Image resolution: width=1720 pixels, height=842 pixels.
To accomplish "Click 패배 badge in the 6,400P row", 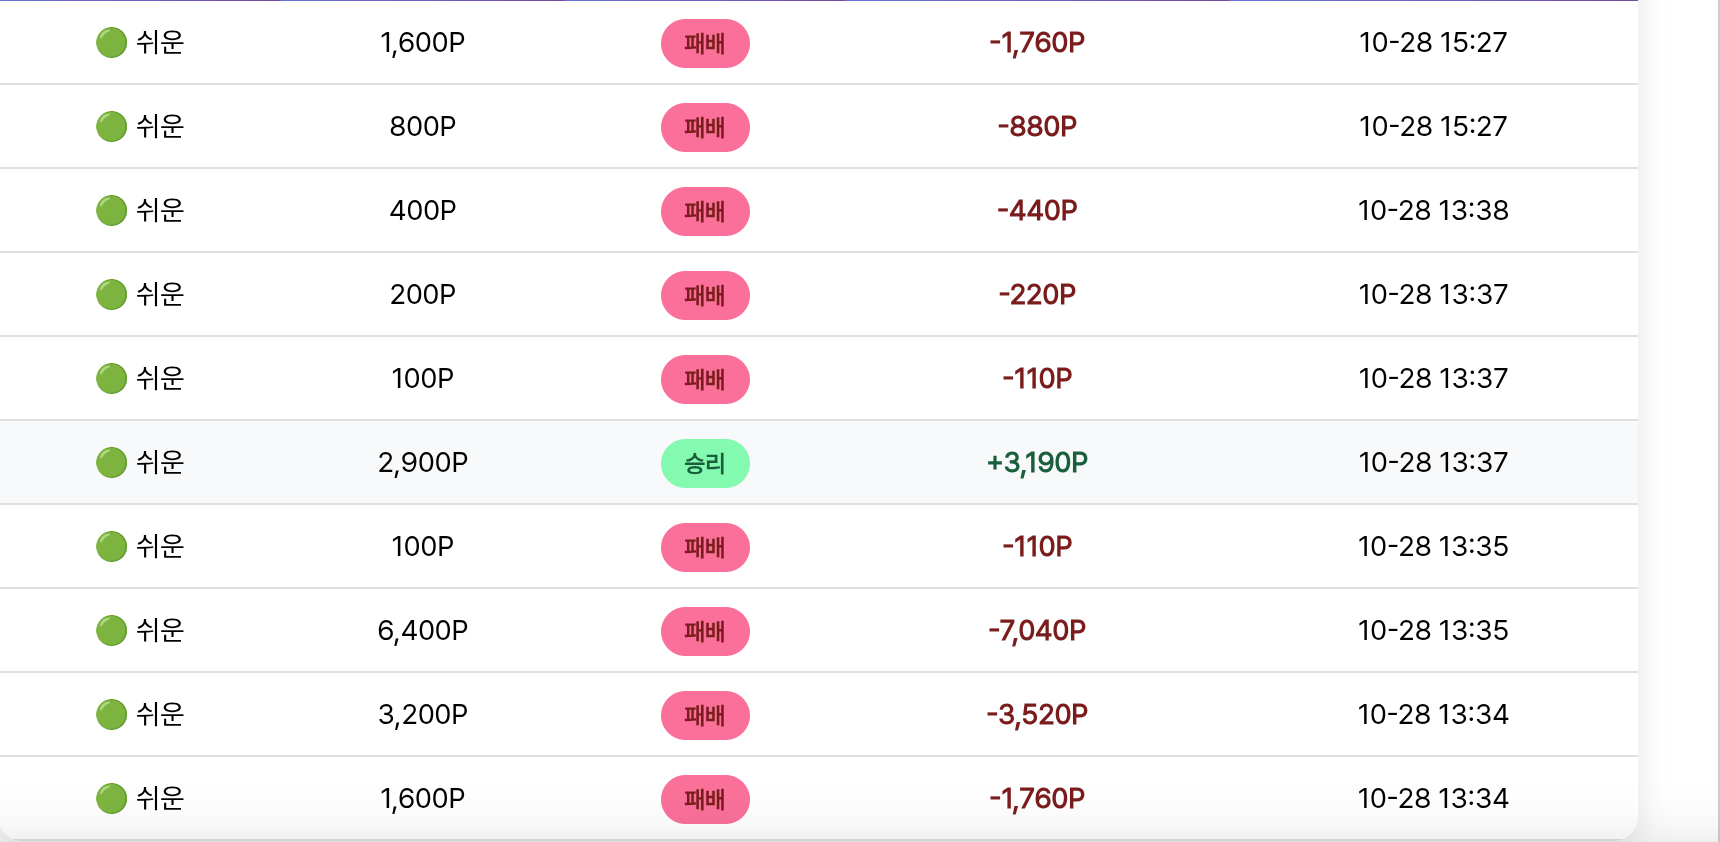I will click(705, 631).
